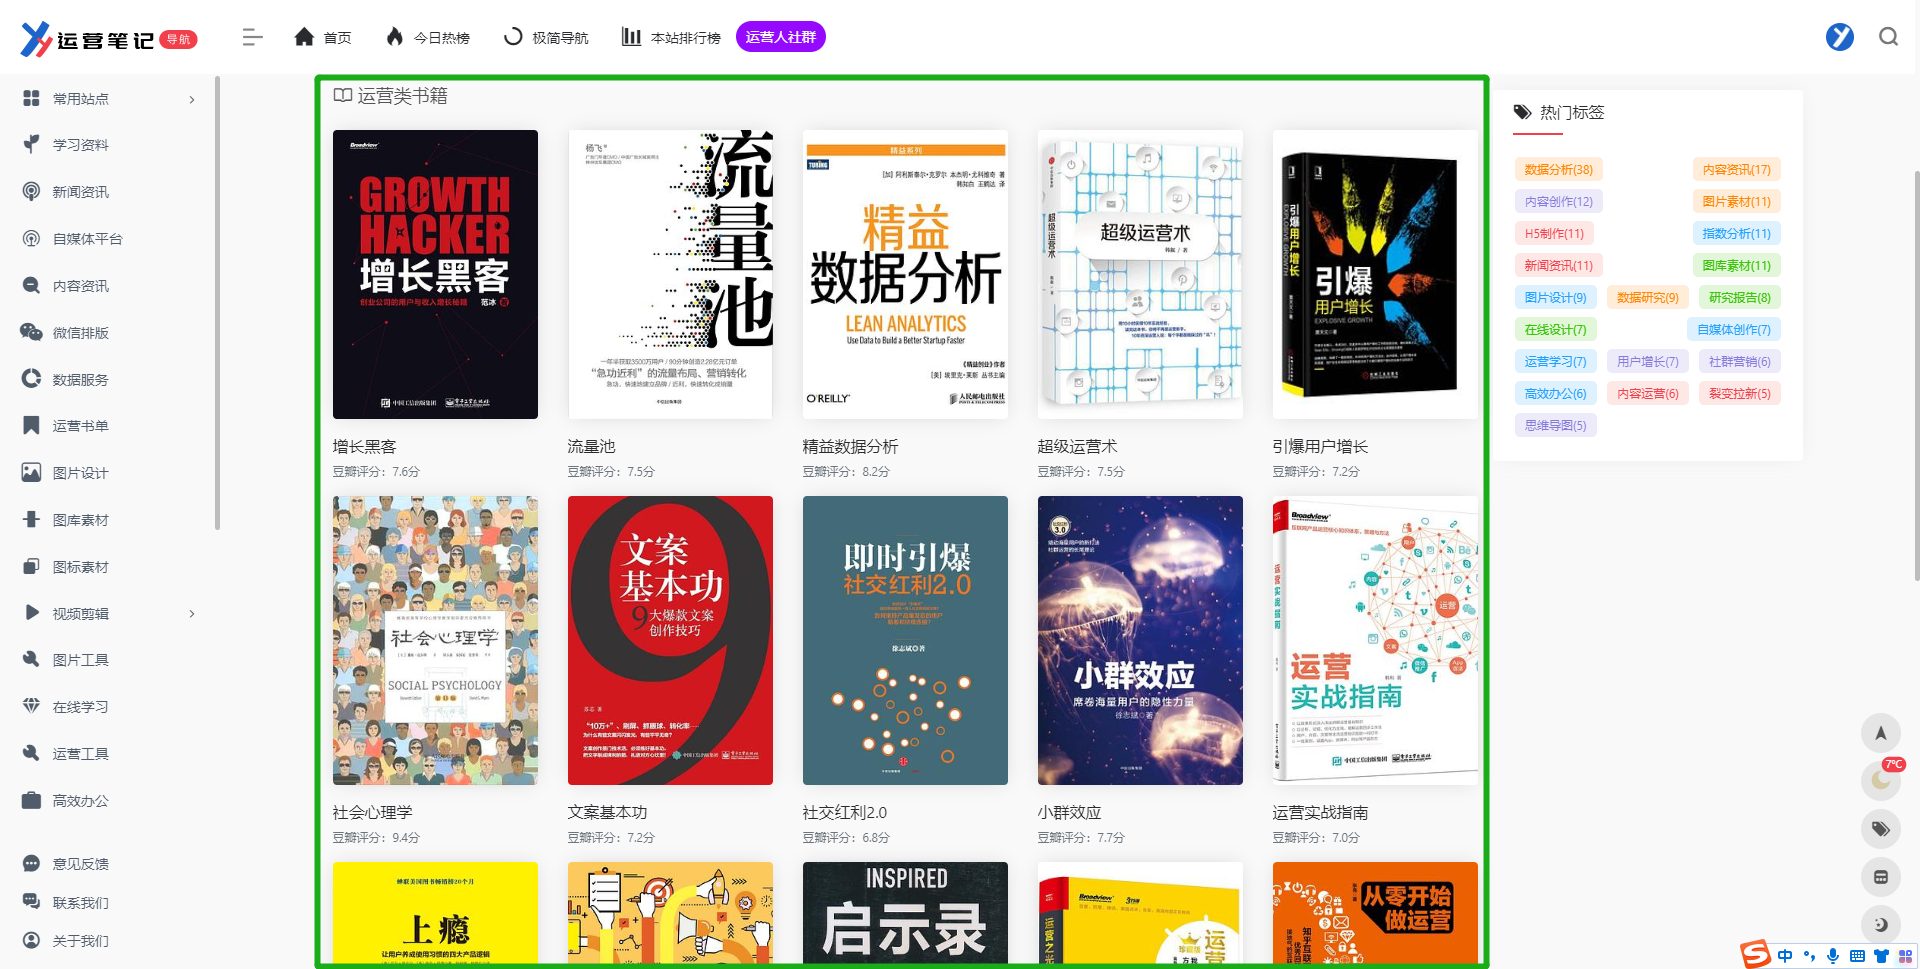
Task: Click the 联系我们 sidebar link
Action: (81, 903)
